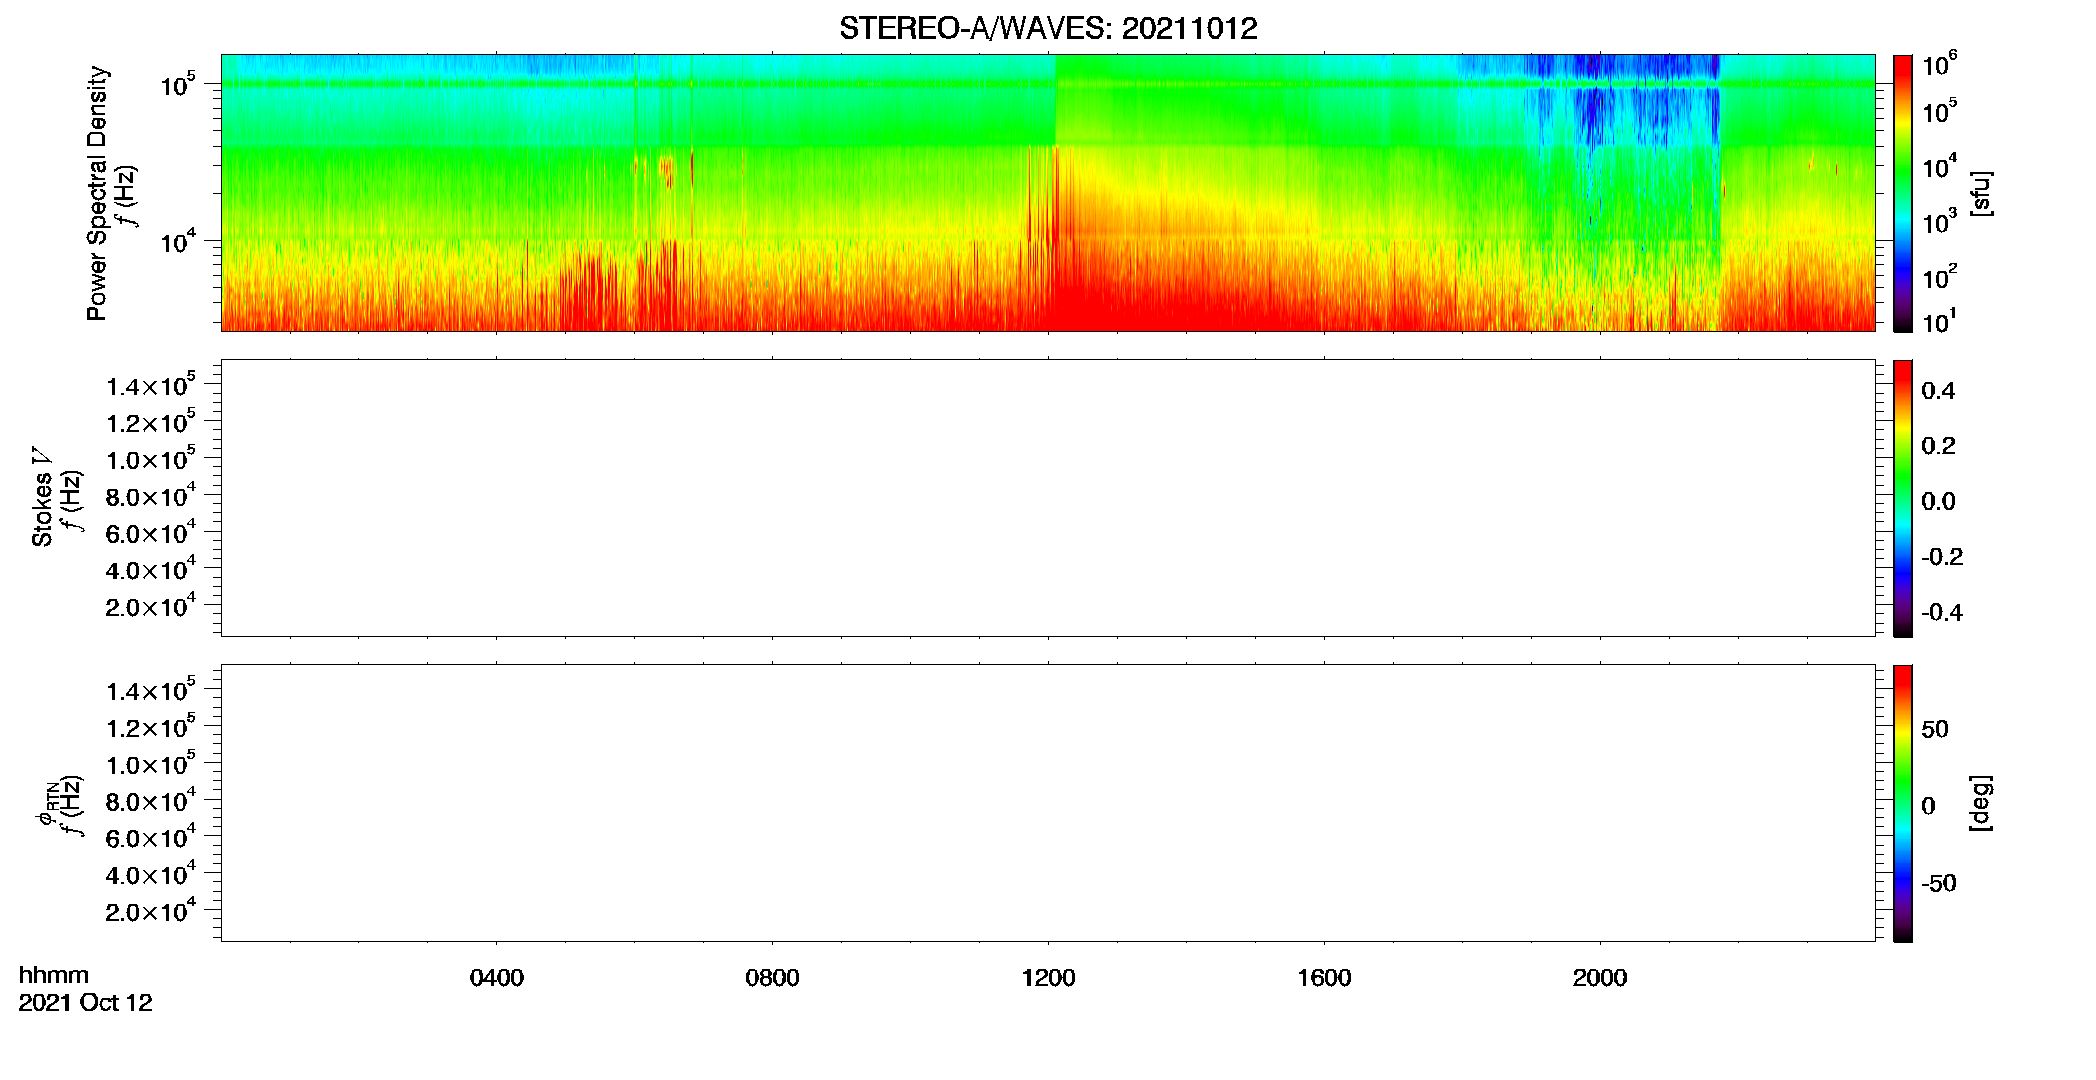The height and width of the screenshot is (1080, 2096).
Task: Click the degrees color scale bar
Action: pos(1903,803)
